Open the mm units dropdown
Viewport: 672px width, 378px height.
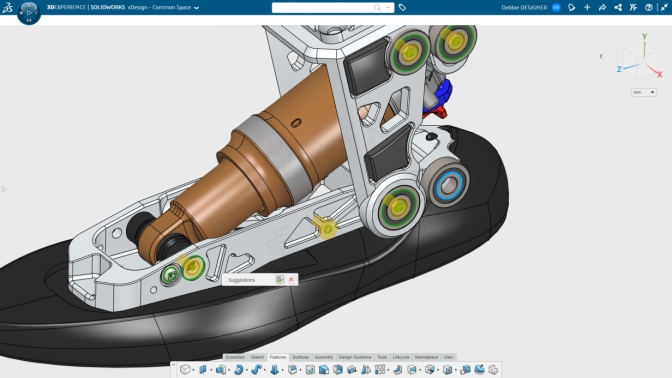tap(643, 92)
